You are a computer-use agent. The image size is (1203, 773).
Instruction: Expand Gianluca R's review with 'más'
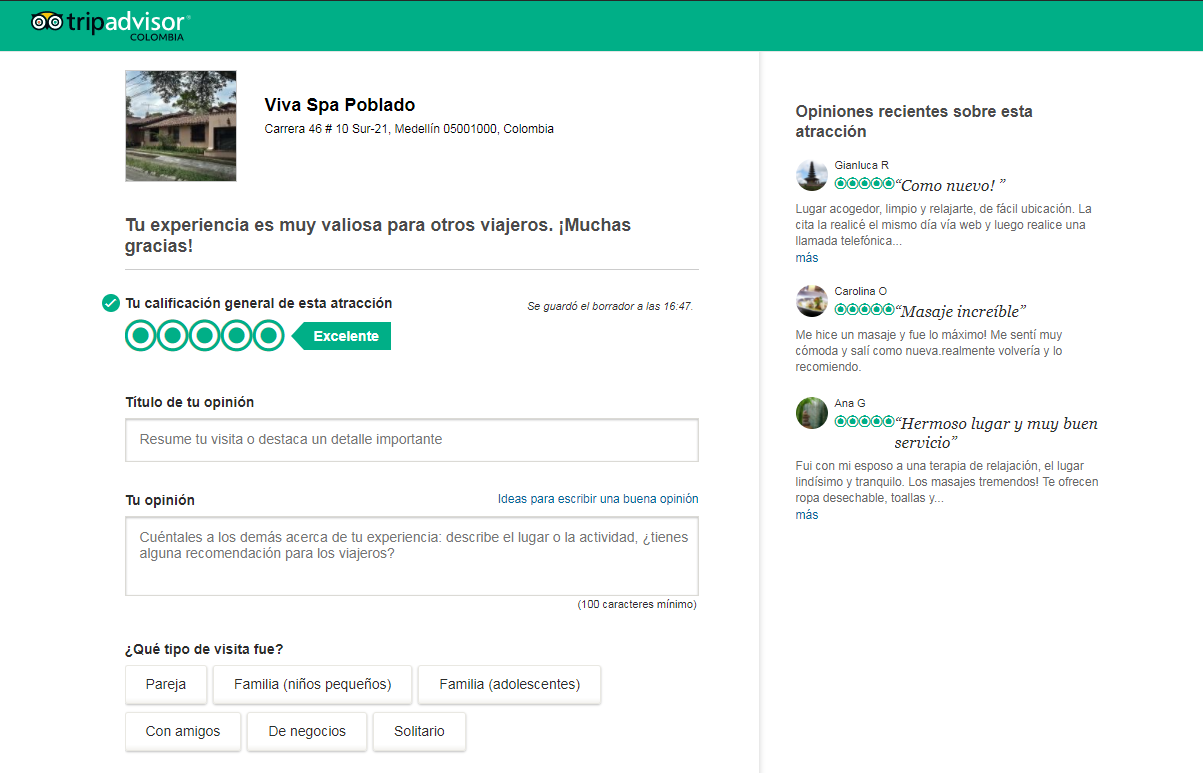coord(806,258)
